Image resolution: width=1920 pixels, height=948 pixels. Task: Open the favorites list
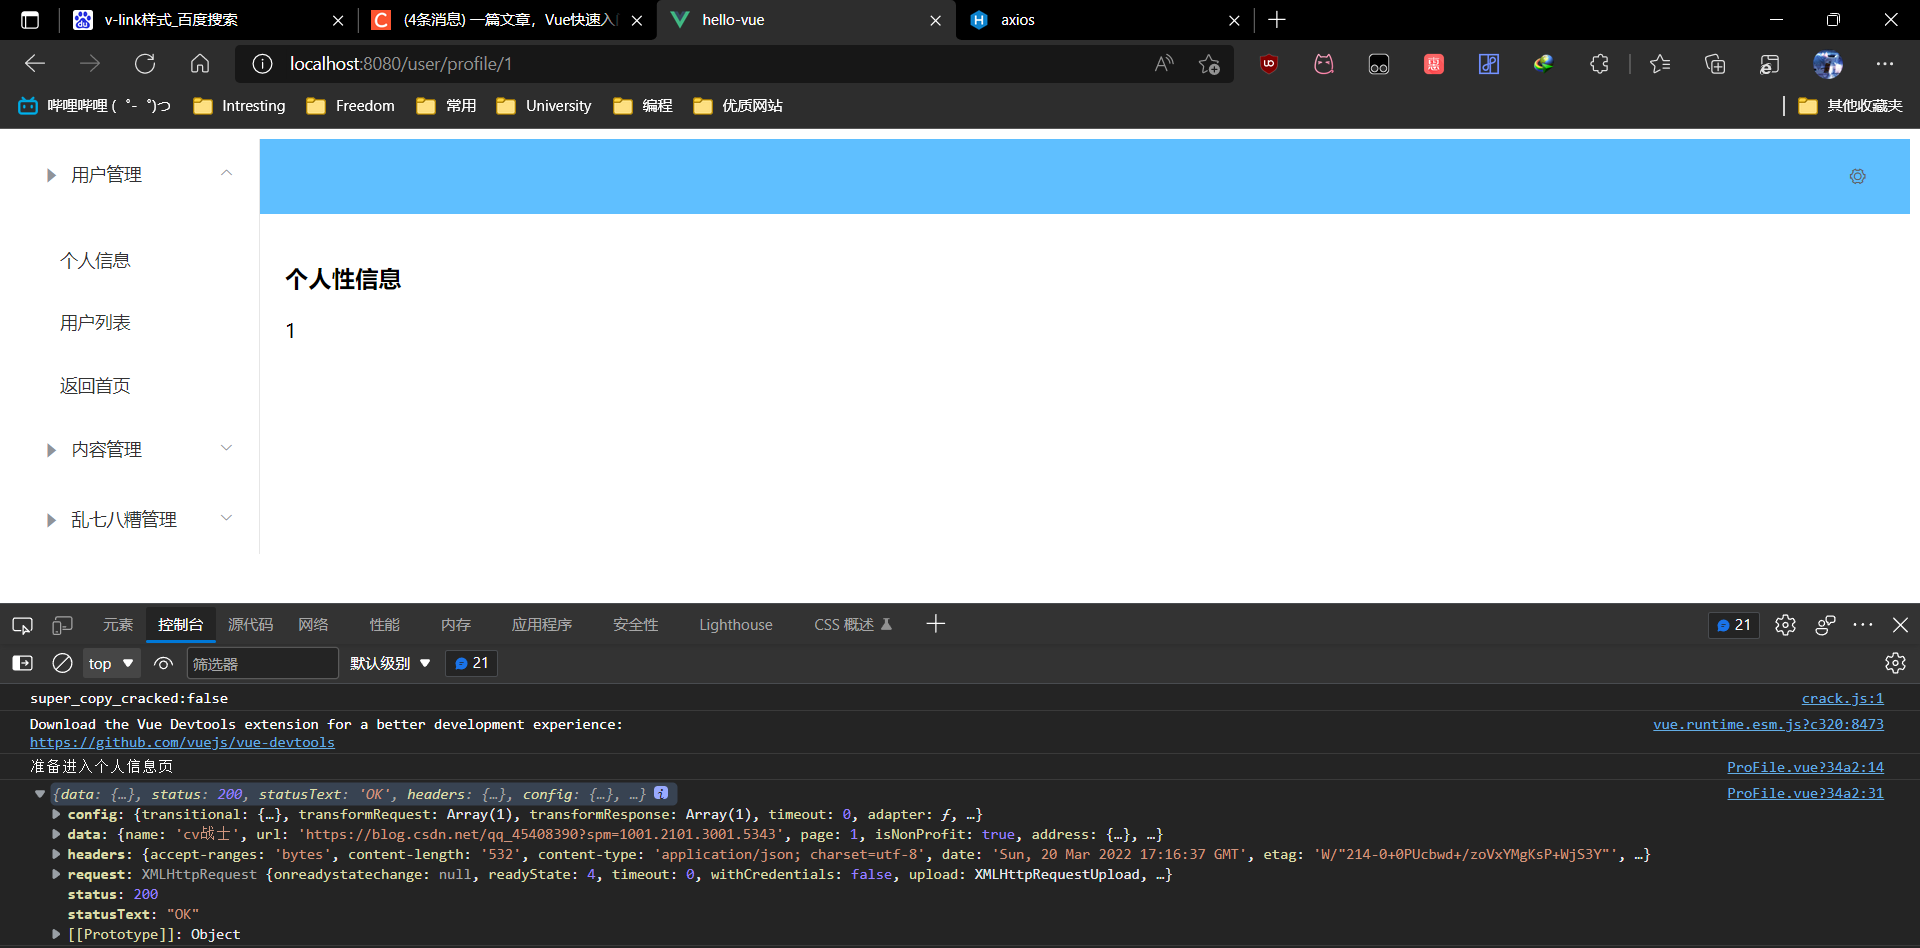pyautogui.click(x=1660, y=64)
